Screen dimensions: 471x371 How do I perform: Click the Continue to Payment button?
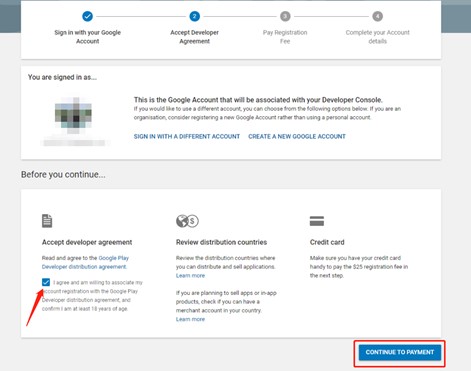[x=400, y=352]
